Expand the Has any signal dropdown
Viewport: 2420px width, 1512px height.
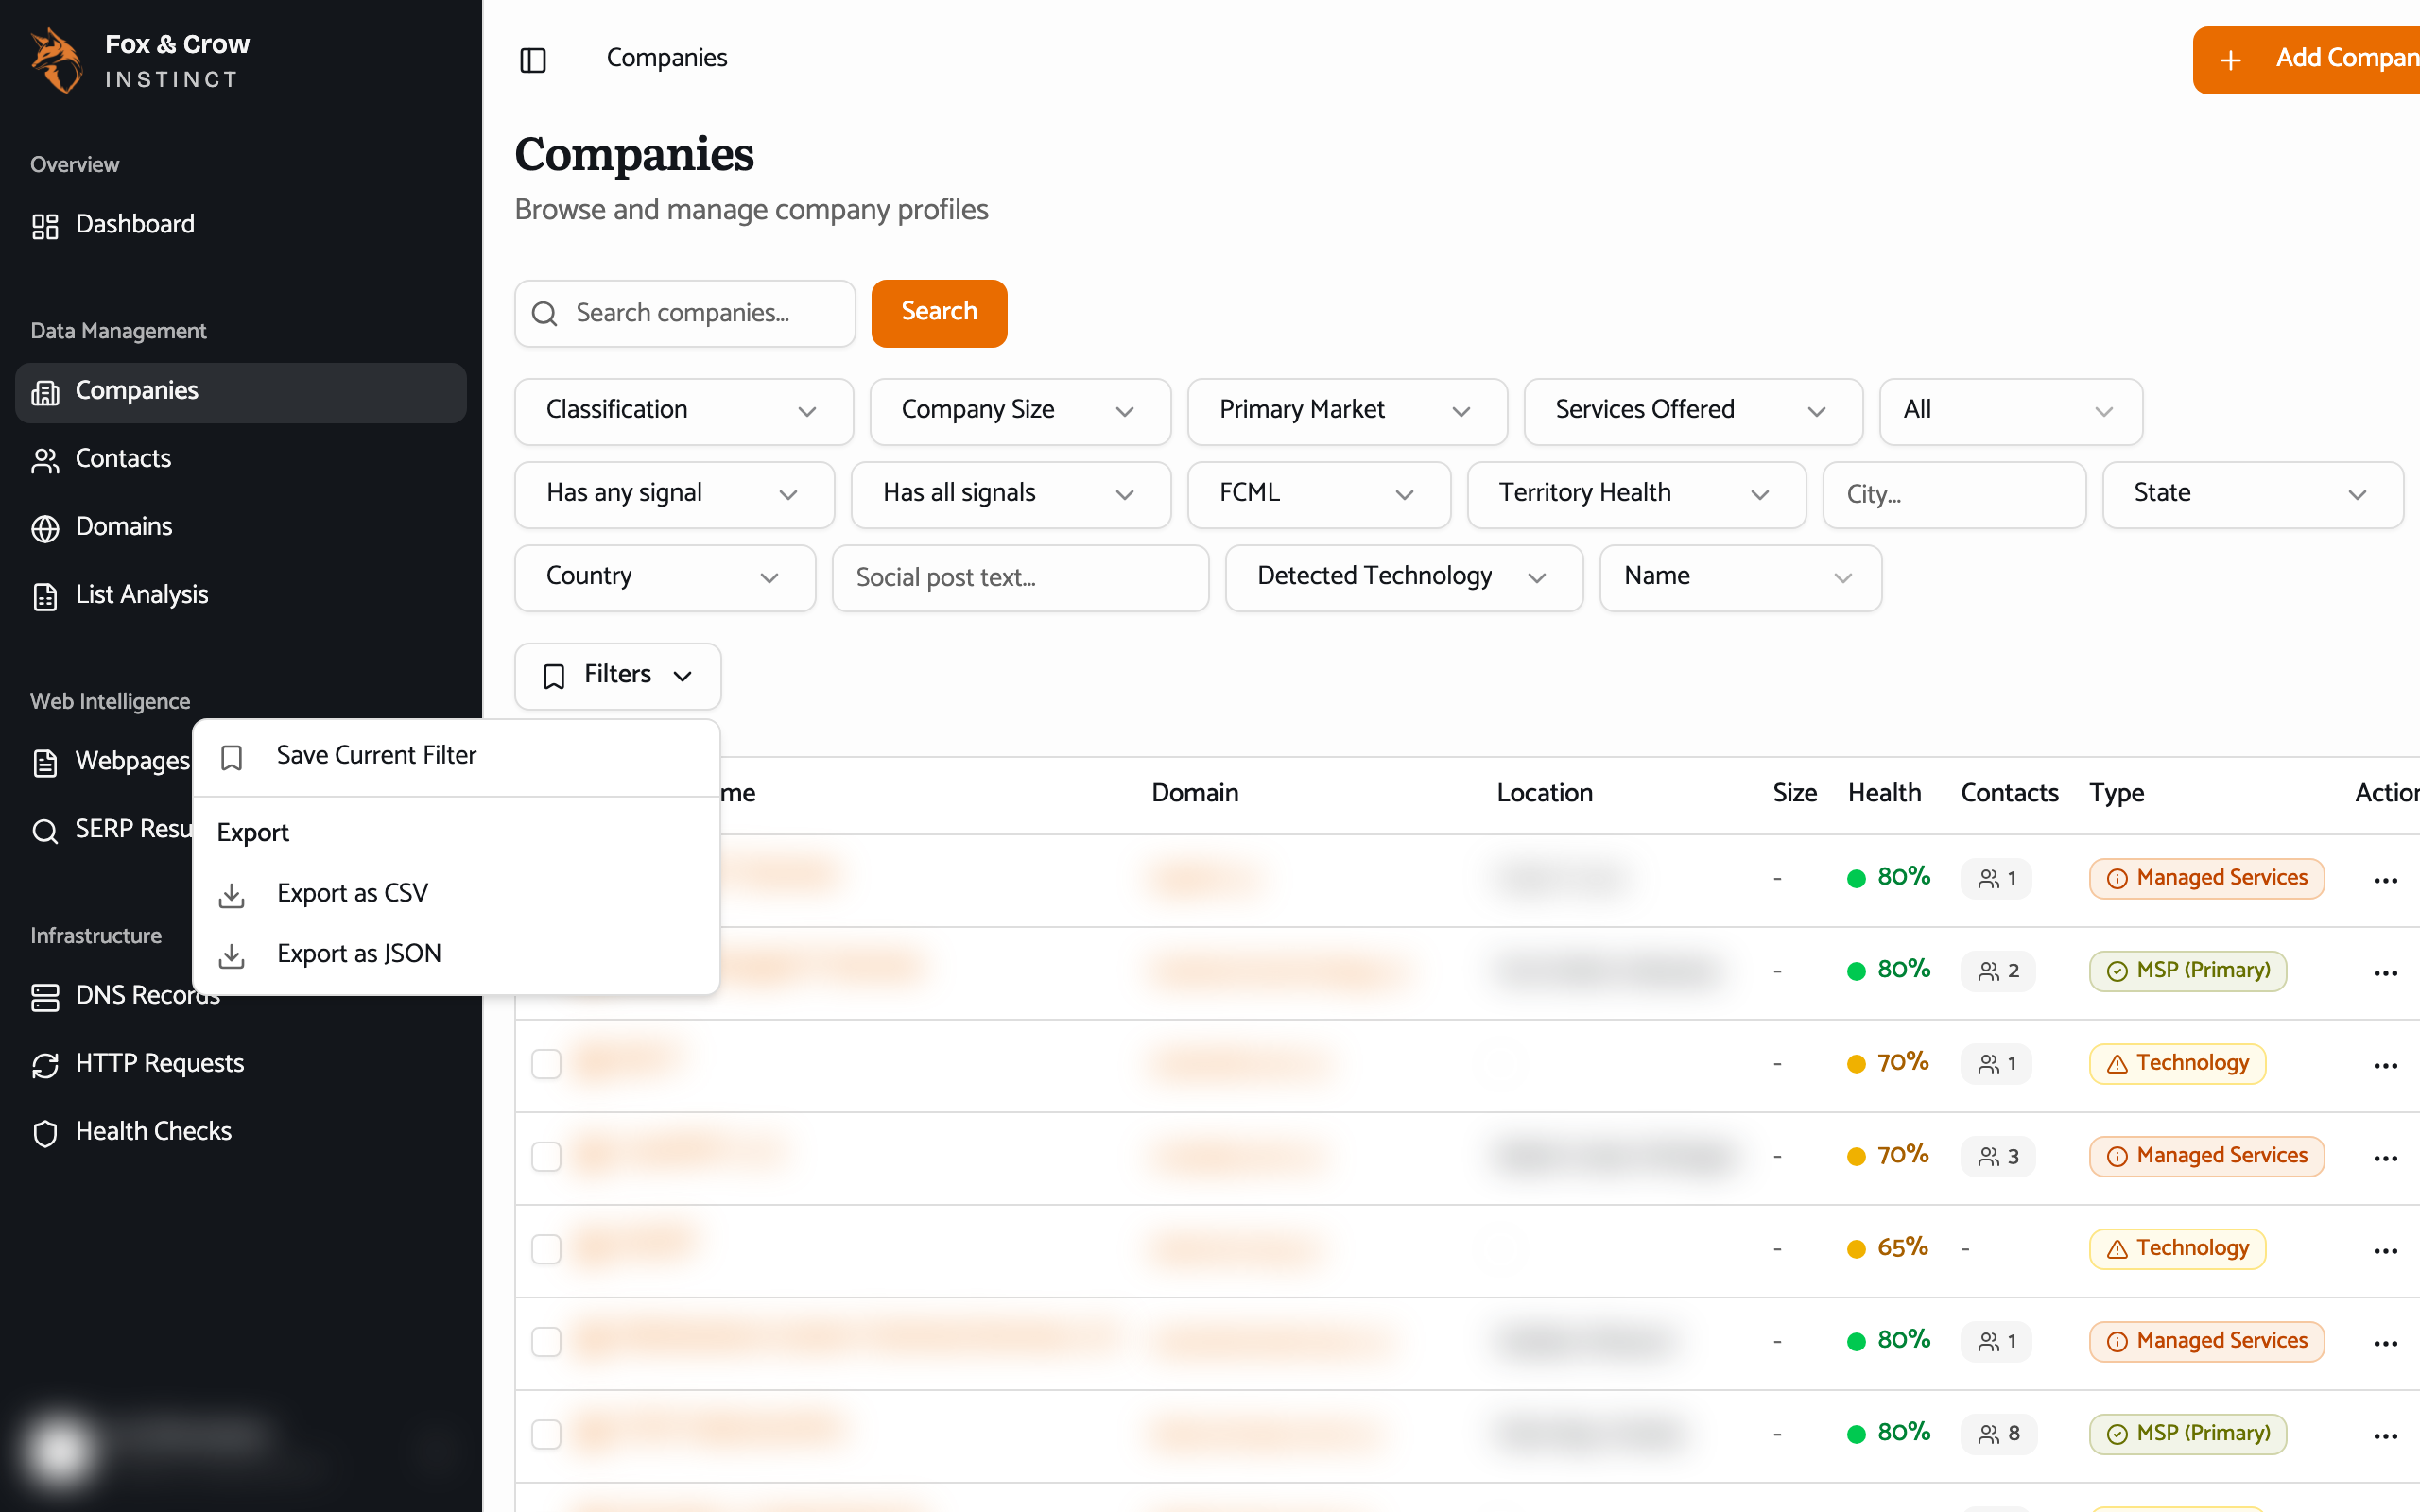674,494
